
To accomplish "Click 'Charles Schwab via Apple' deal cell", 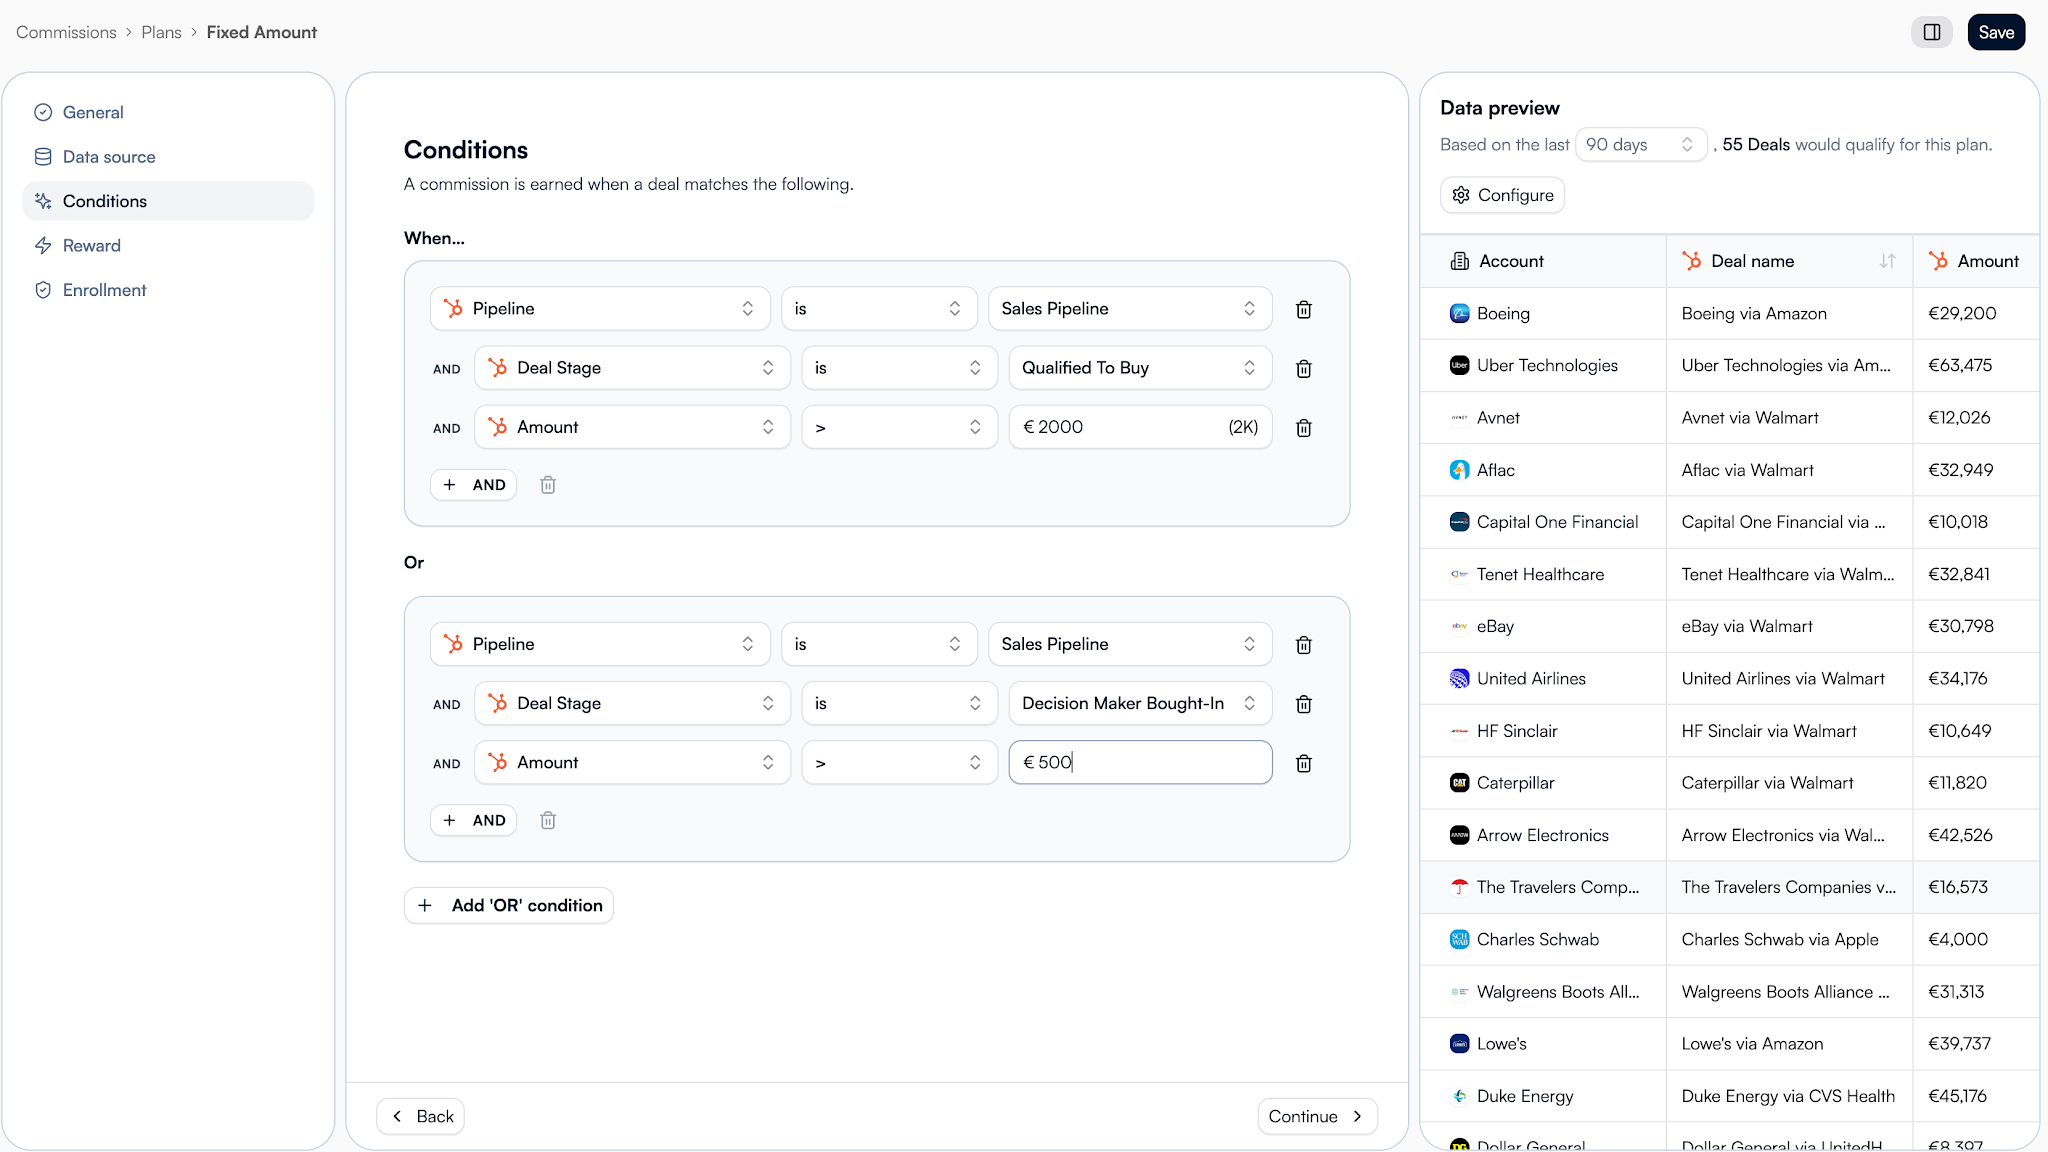I will click(x=1789, y=939).
